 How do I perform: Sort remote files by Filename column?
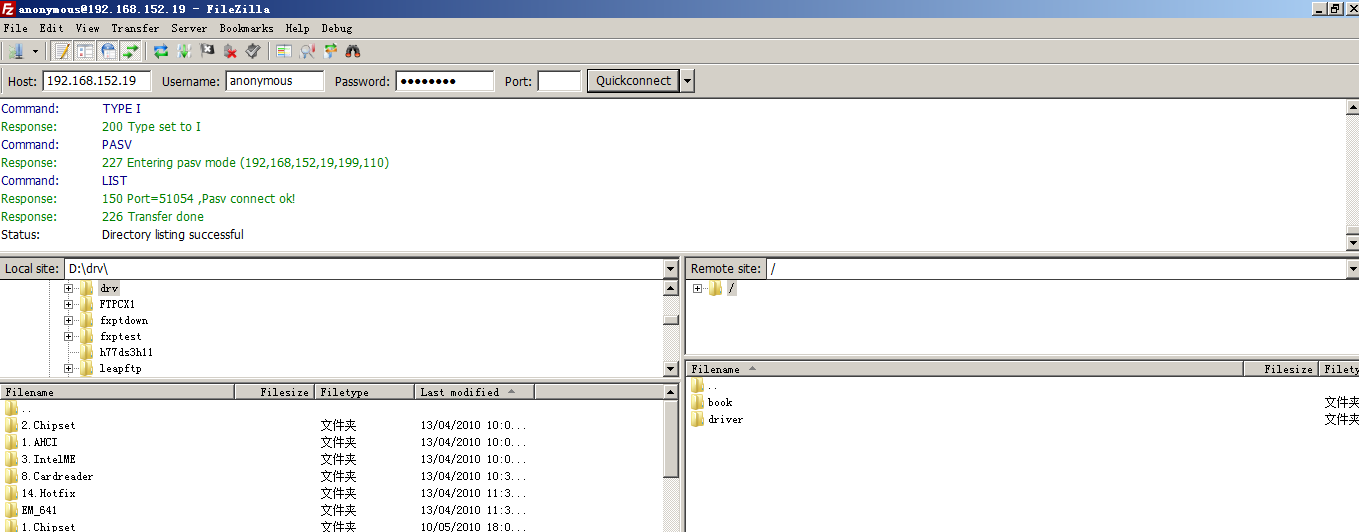pos(965,369)
